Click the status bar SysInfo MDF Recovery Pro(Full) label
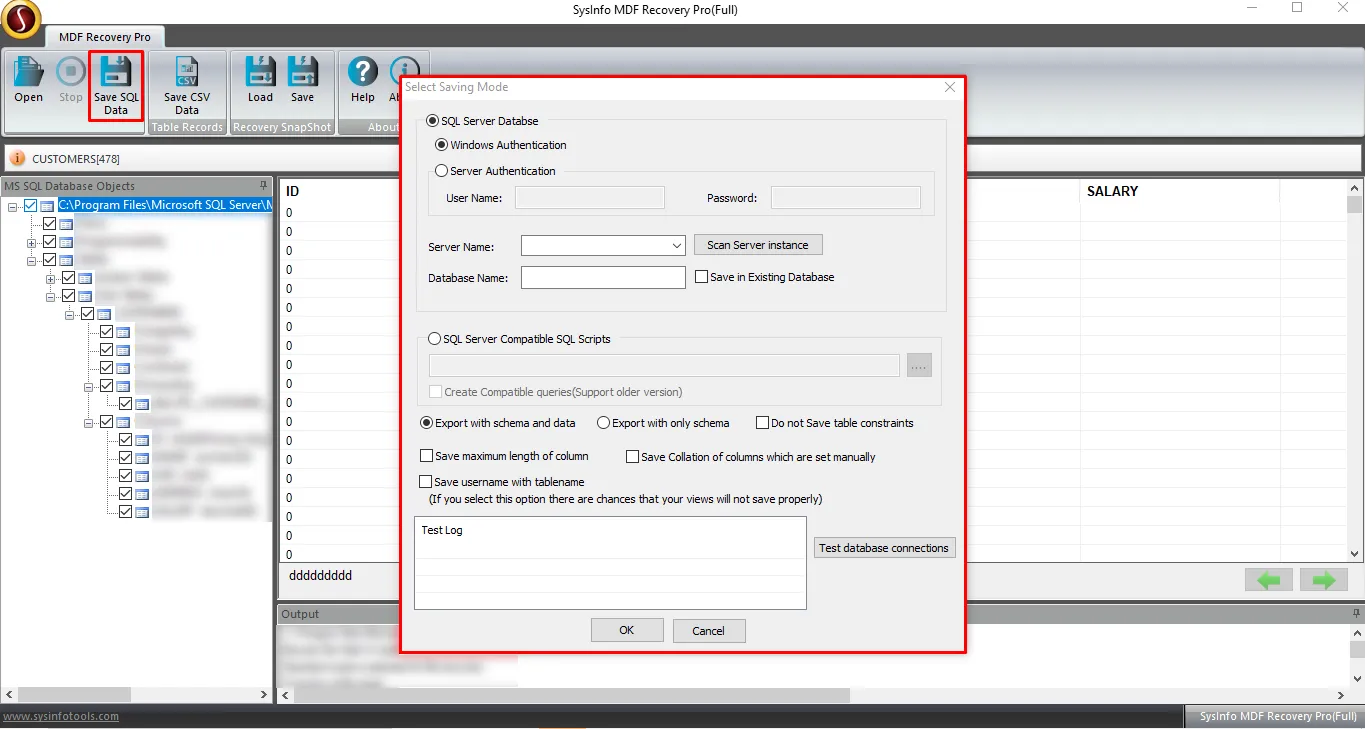The image size is (1365, 729). coord(1278,716)
